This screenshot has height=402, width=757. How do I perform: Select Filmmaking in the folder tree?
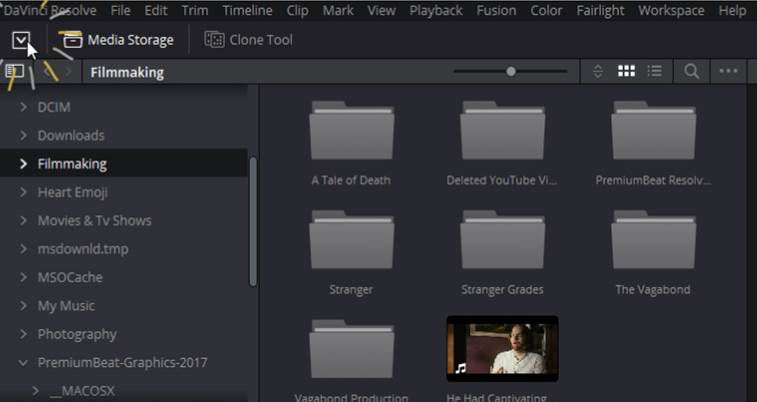pyautogui.click(x=72, y=164)
